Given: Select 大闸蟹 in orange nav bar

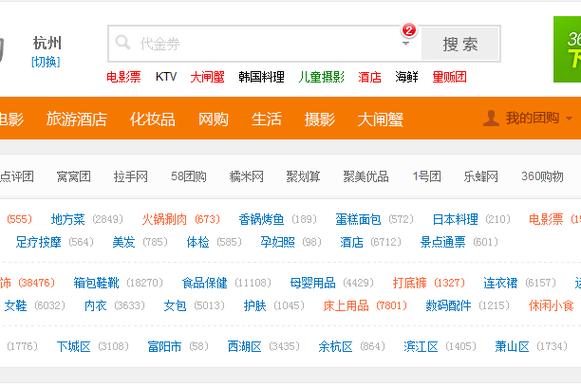Looking at the screenshot, I should [380, 119].
